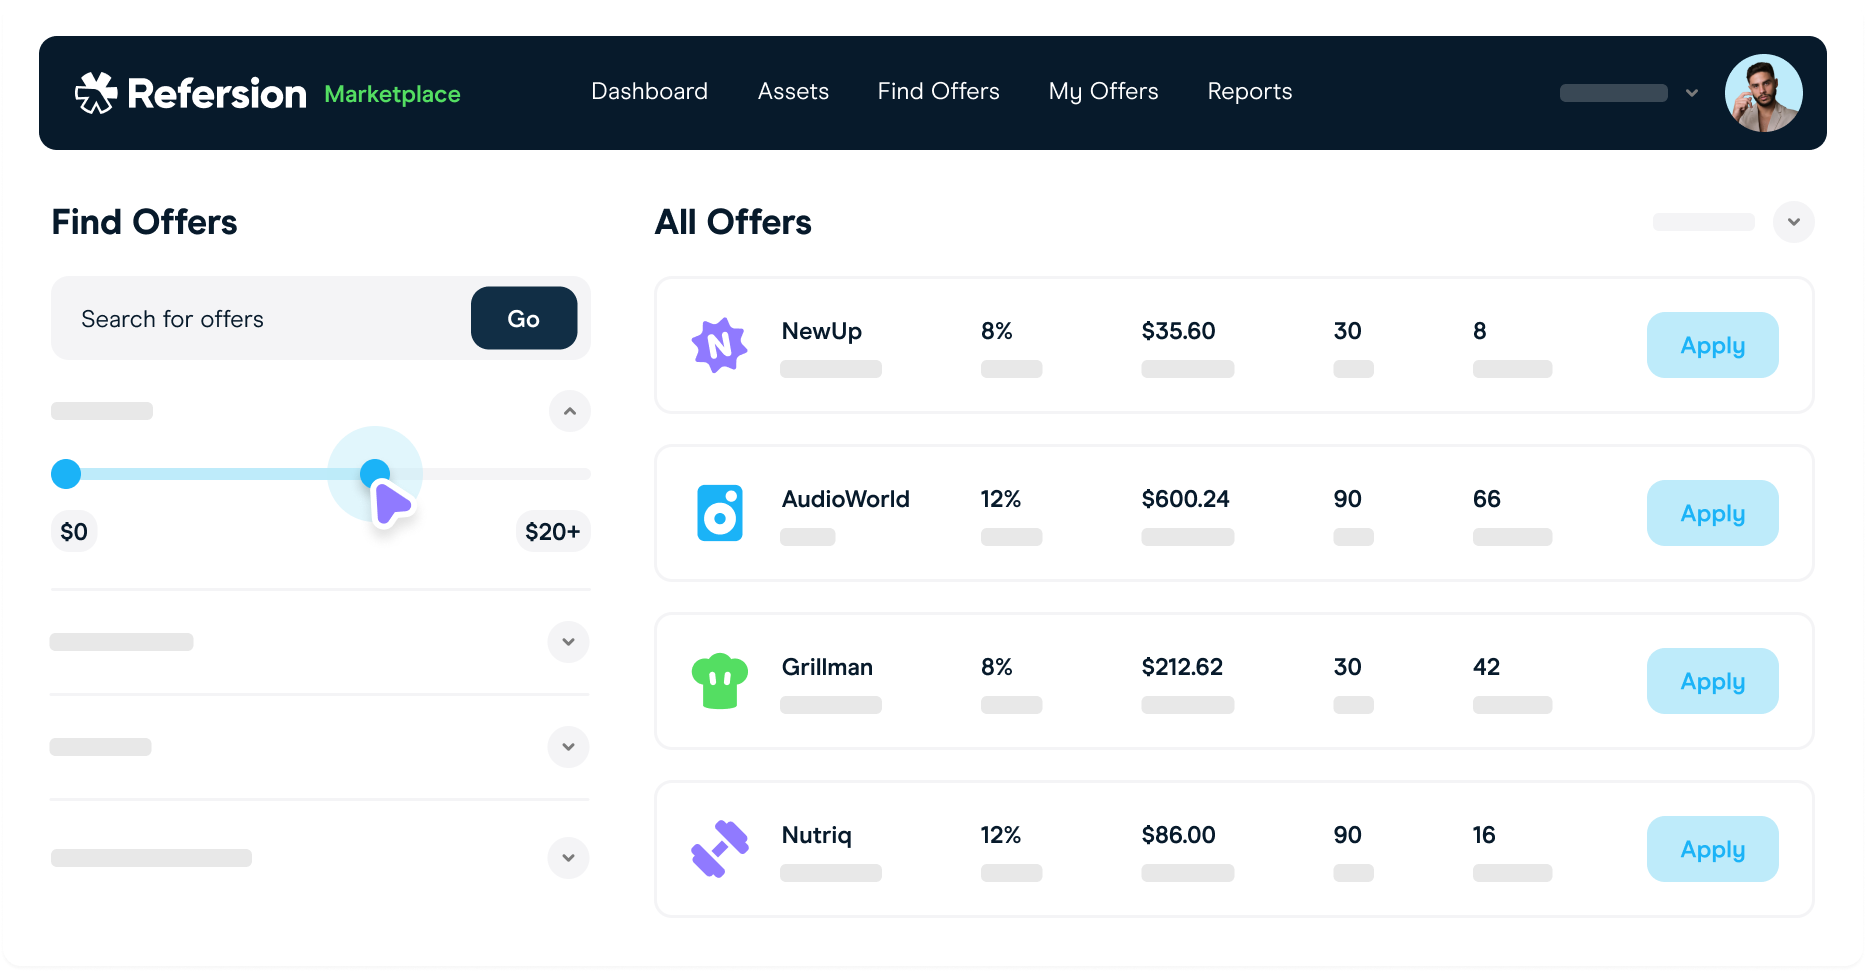Click the 90 value in AudioWorld row
This screenshot has height=972, width=1866.
tap(1348, 499)
